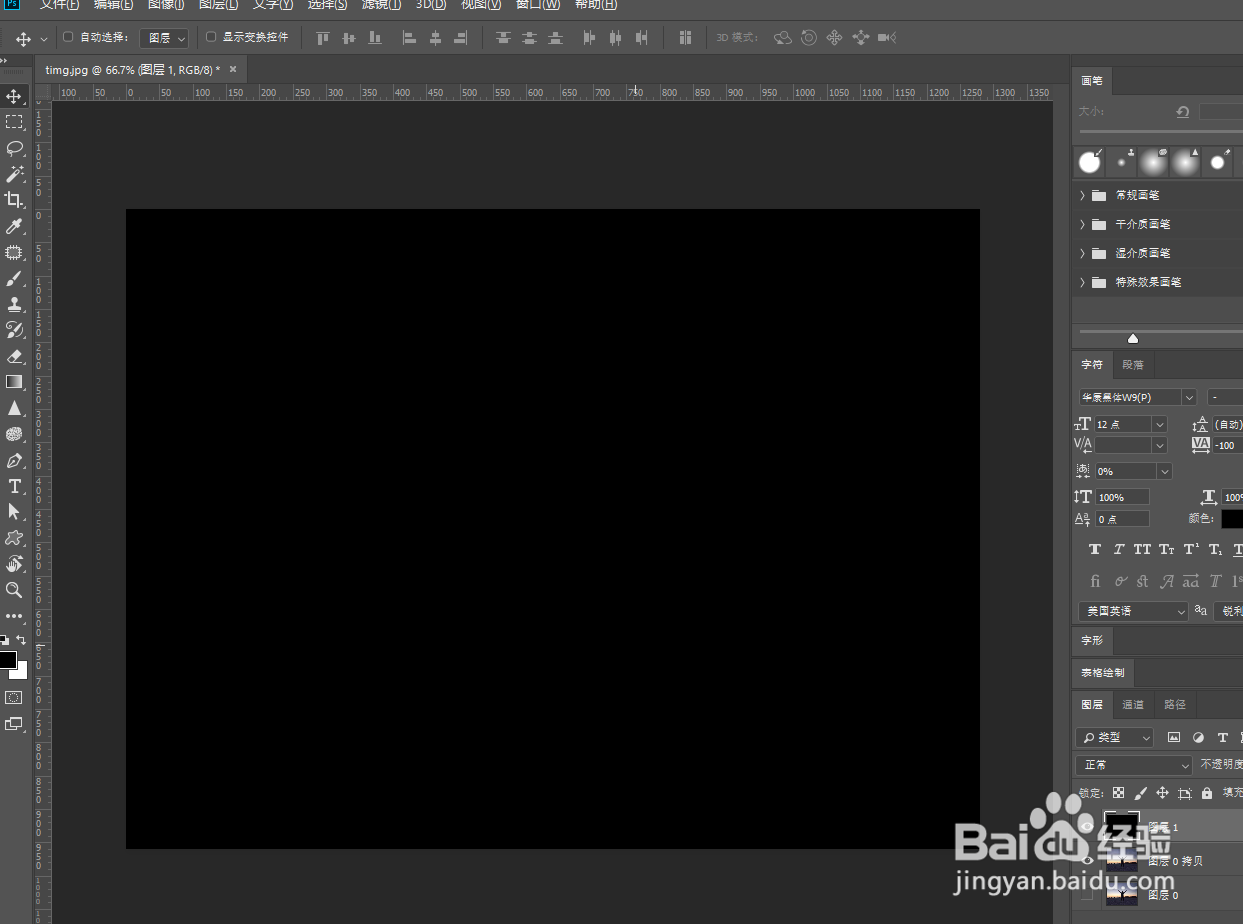
Task: Expand the 常规画笔 brush folder
Action: coord(1083,195)
